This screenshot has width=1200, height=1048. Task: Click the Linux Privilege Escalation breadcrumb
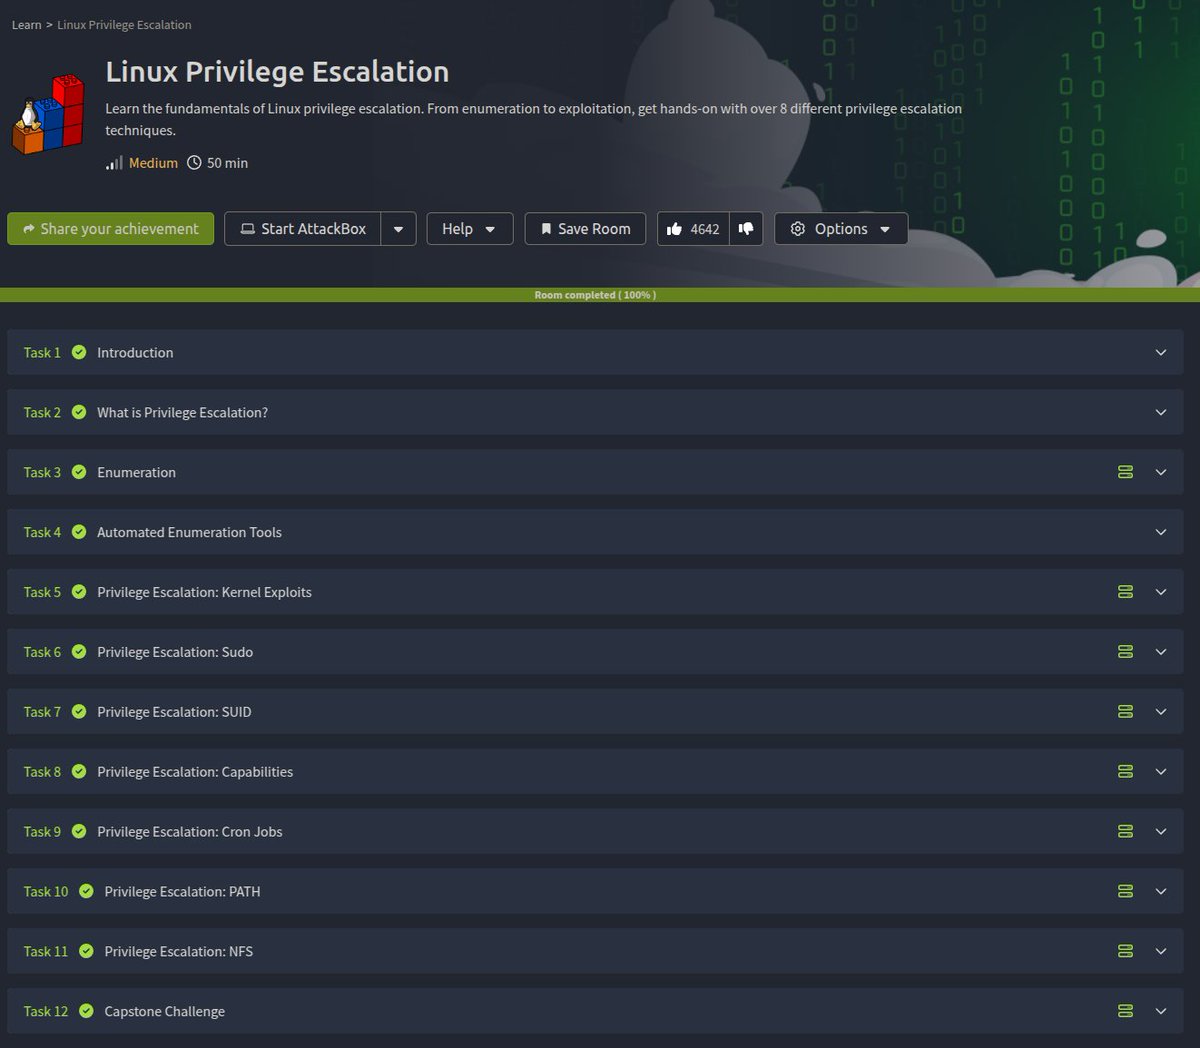click(124, 25)
